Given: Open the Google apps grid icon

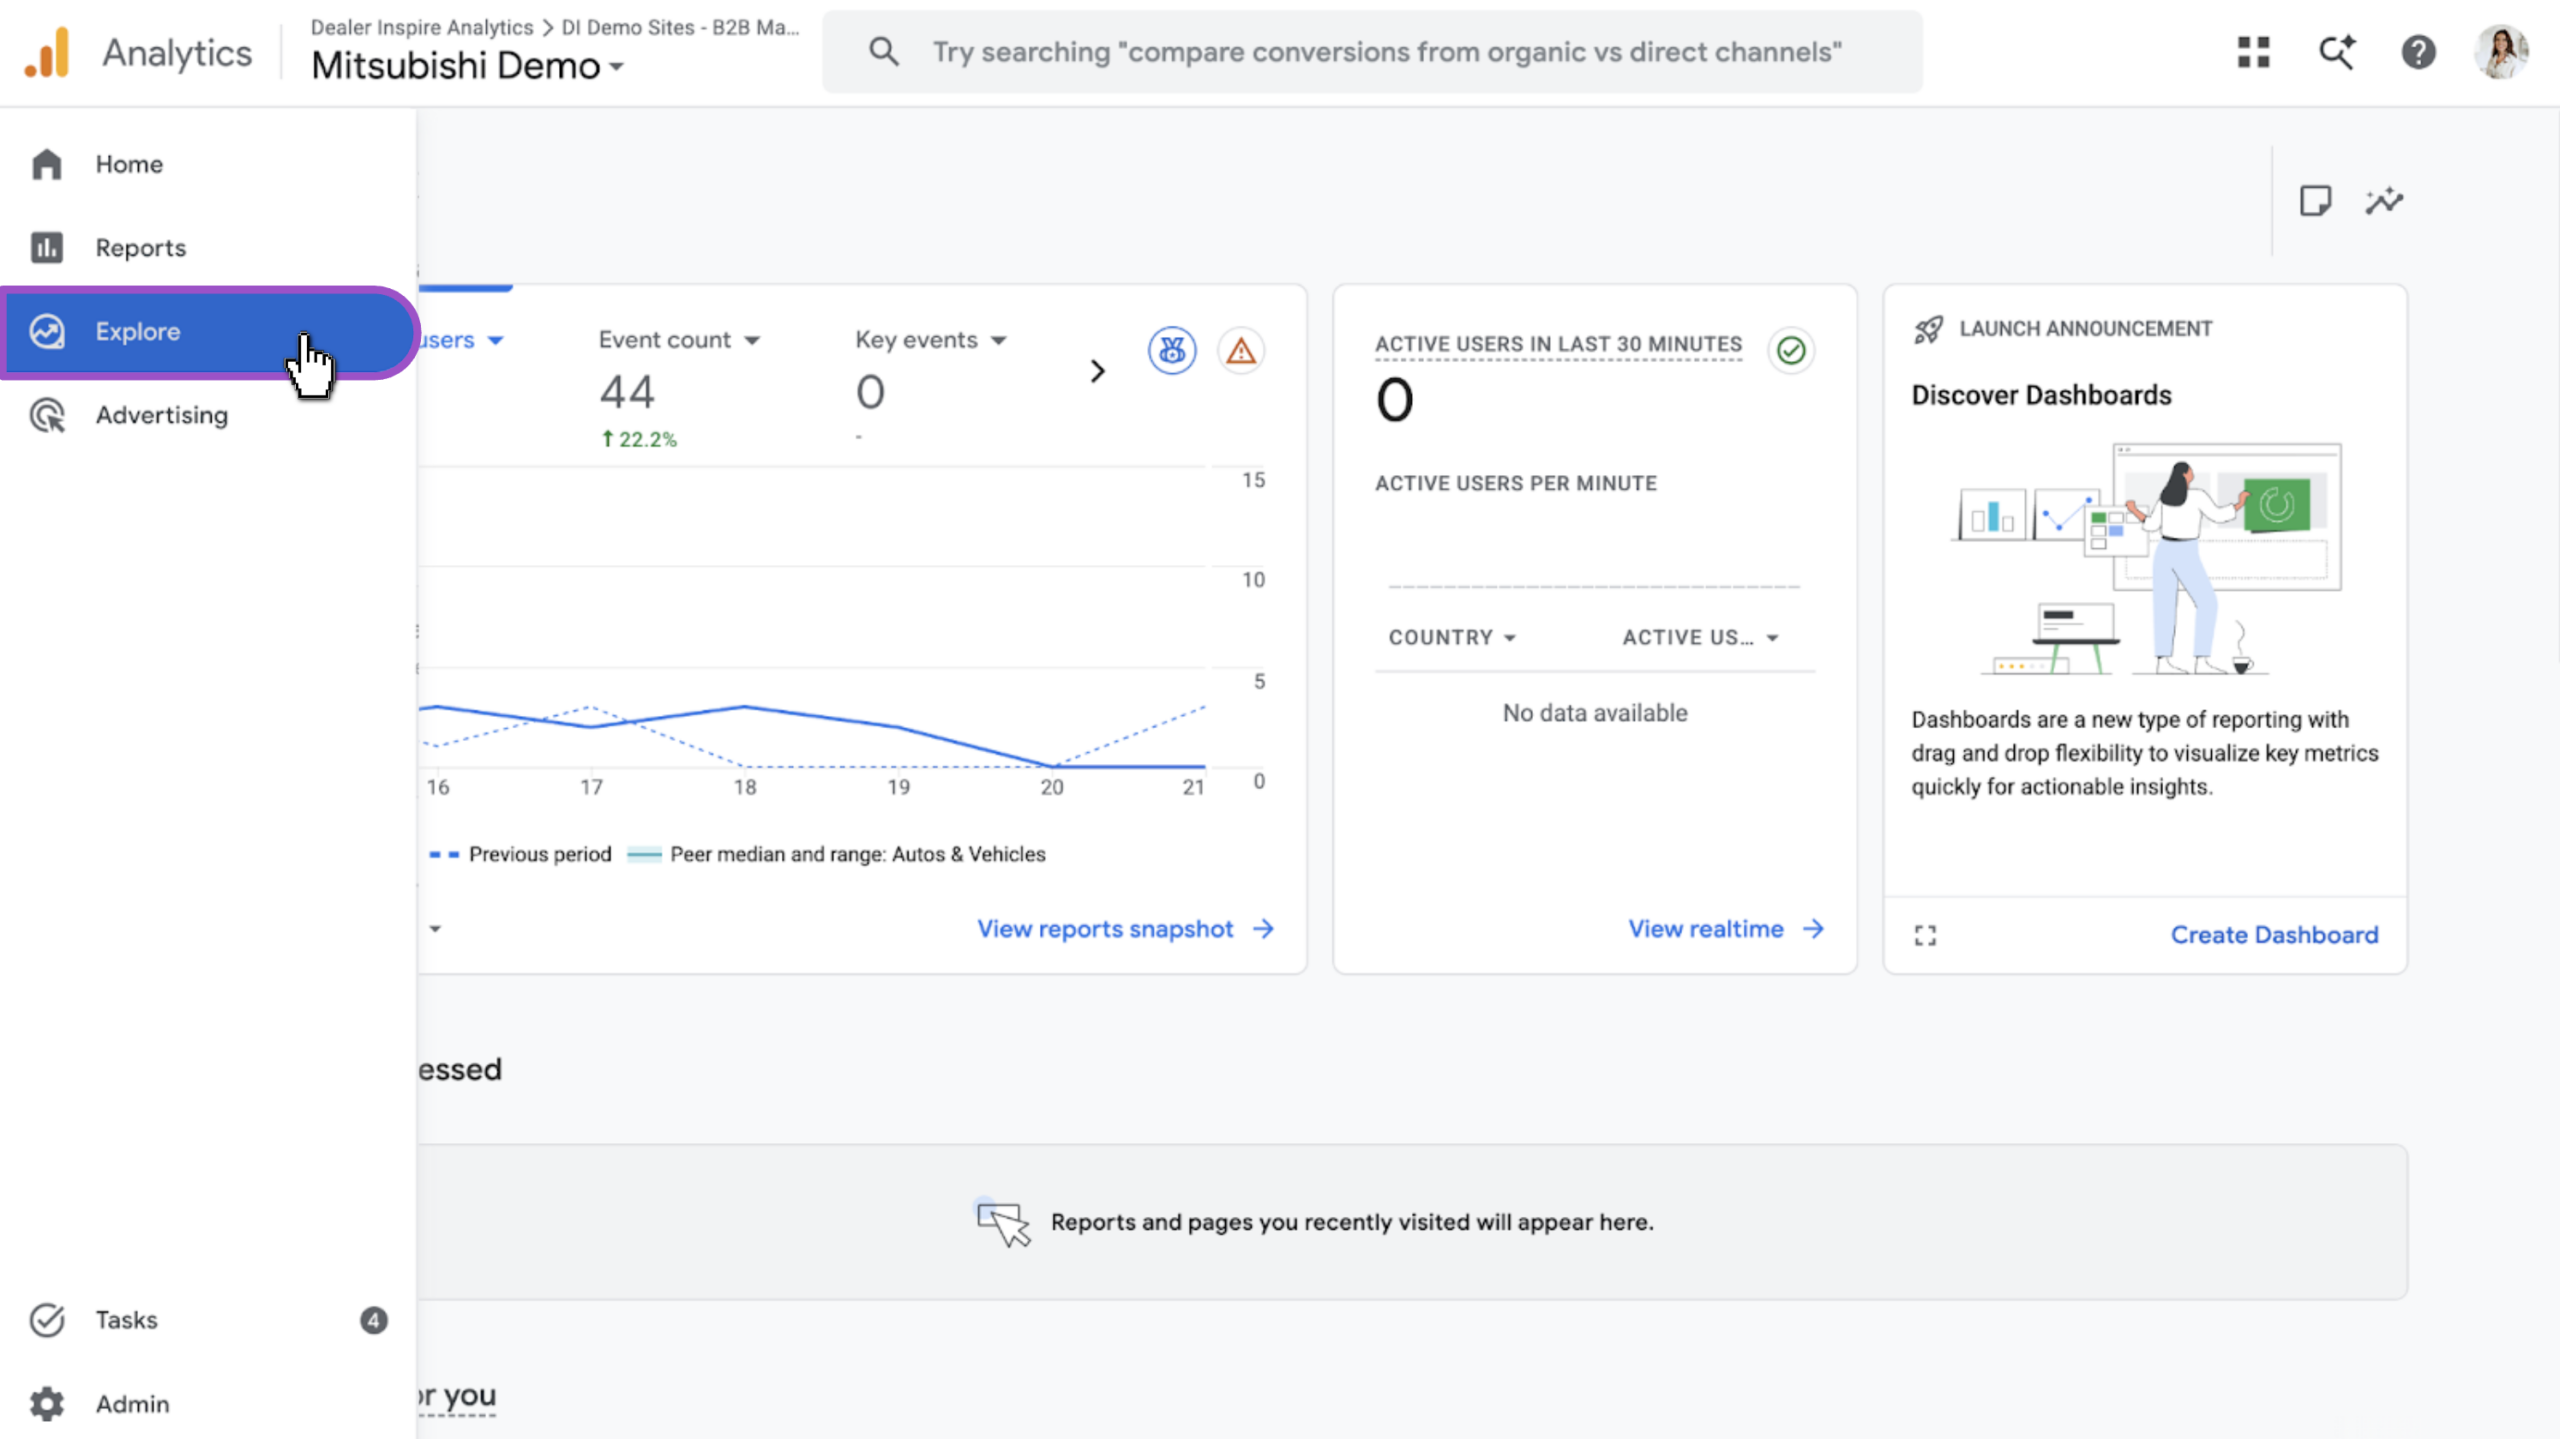Looking at the screenshot, I should click(2253, 52).
